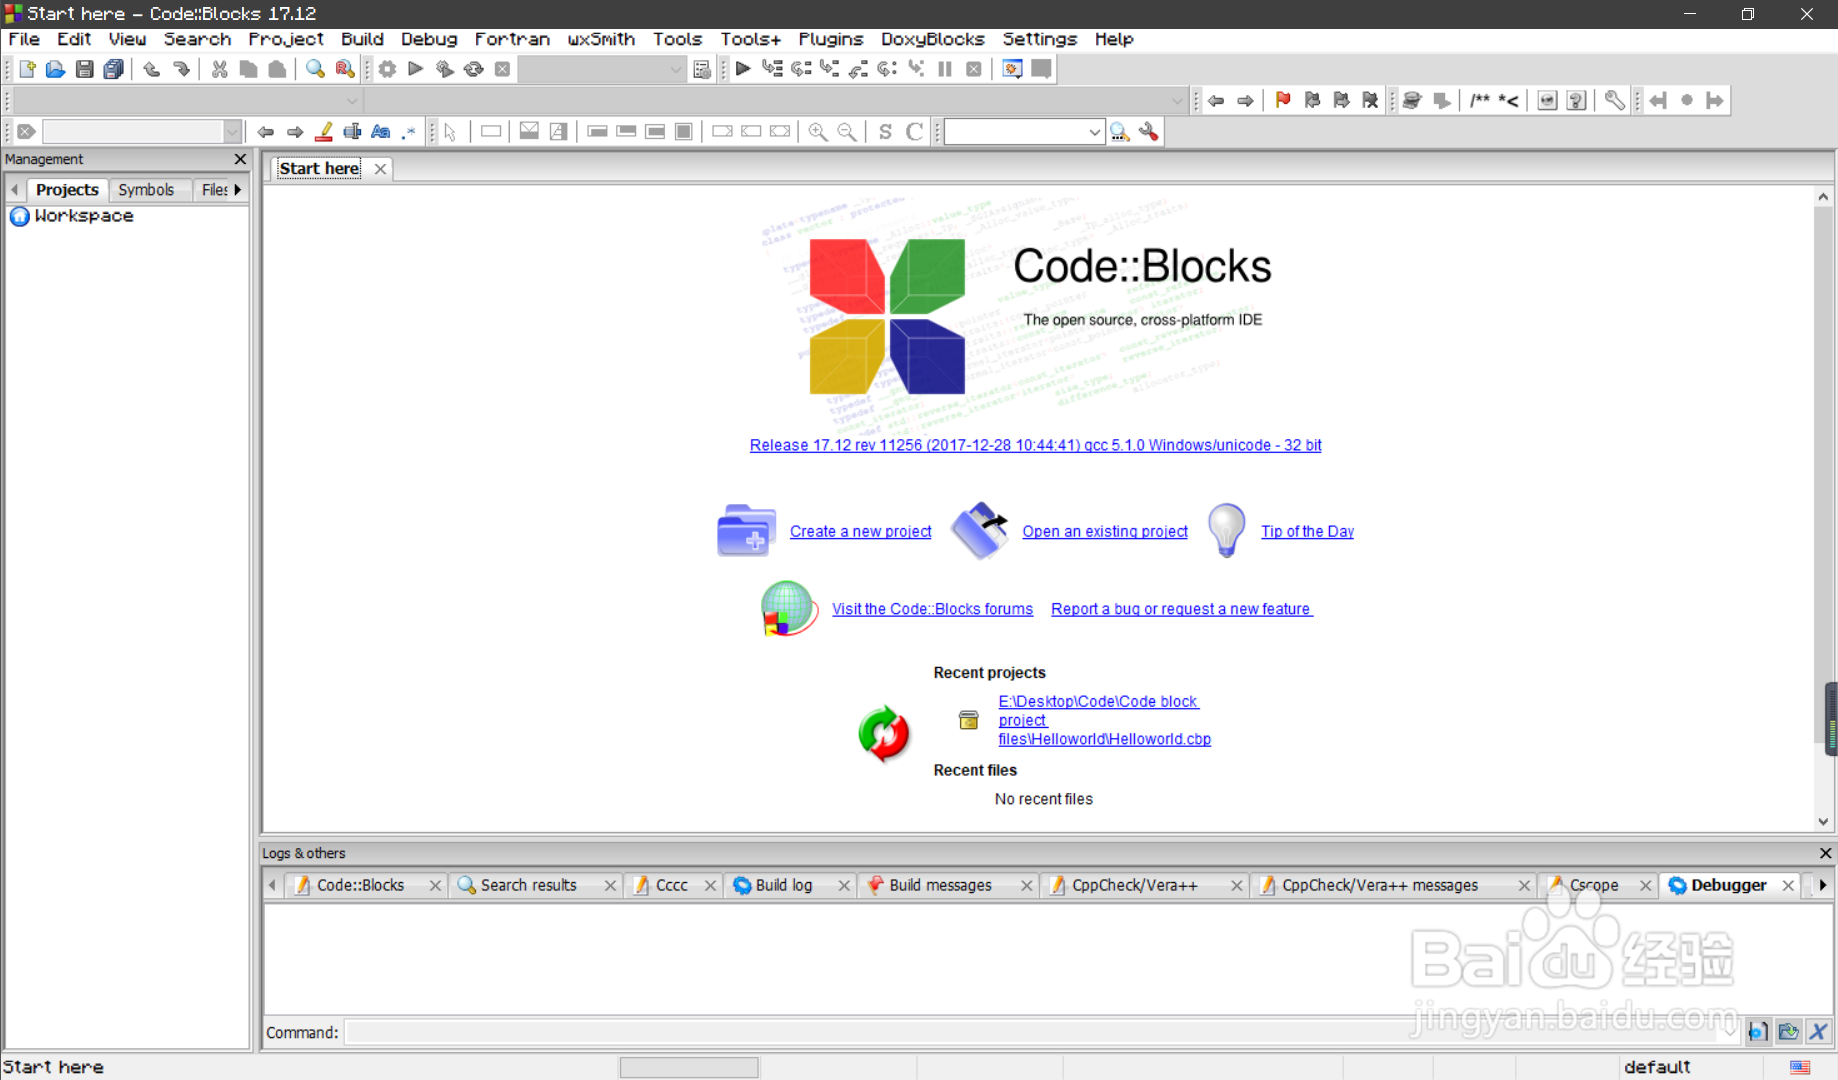
Task: Click the Cut scissors icon
Action: point(219,69)
